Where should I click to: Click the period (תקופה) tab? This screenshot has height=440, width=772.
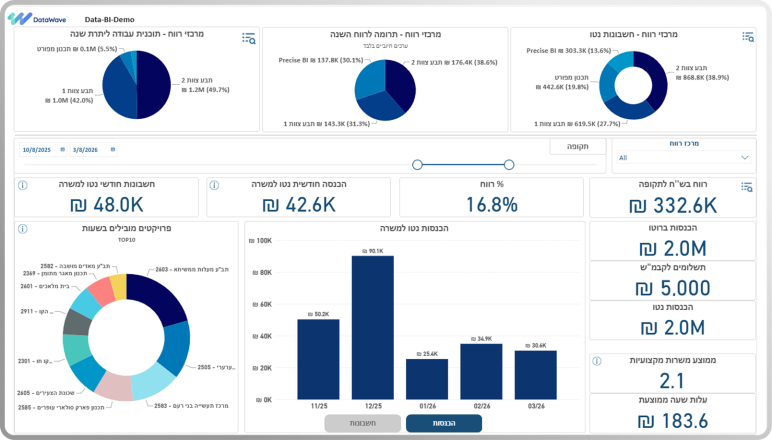(x=578, y=146)
